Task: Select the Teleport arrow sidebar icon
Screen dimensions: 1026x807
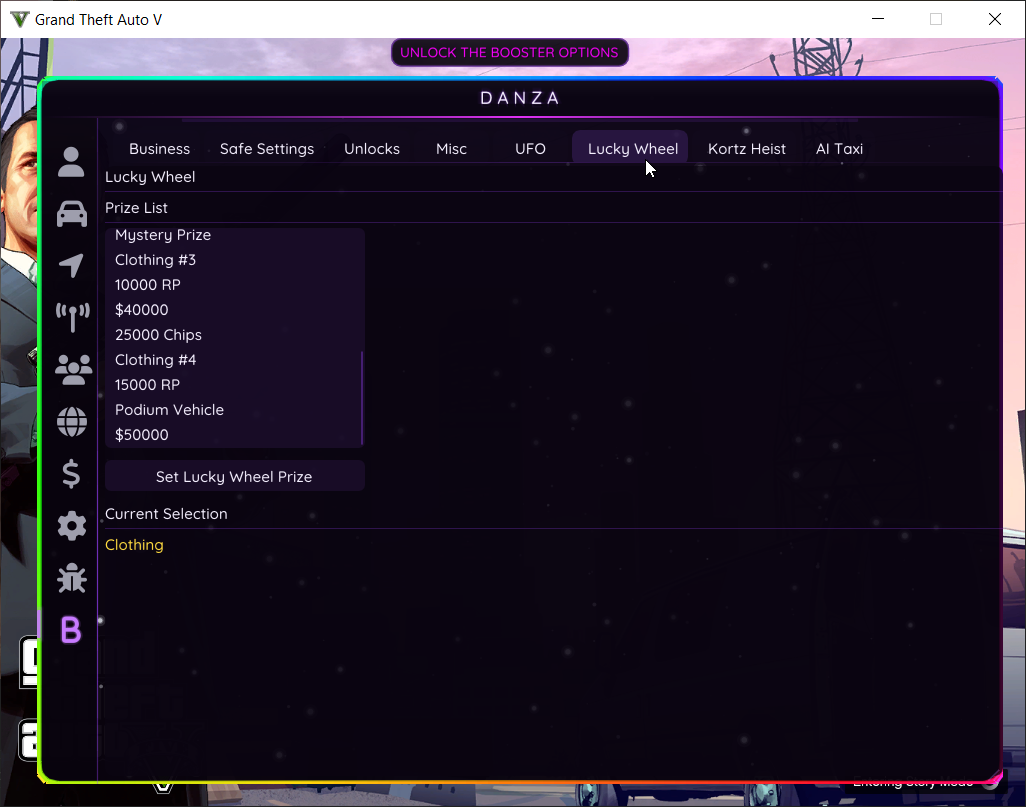Action: [71, 265]
